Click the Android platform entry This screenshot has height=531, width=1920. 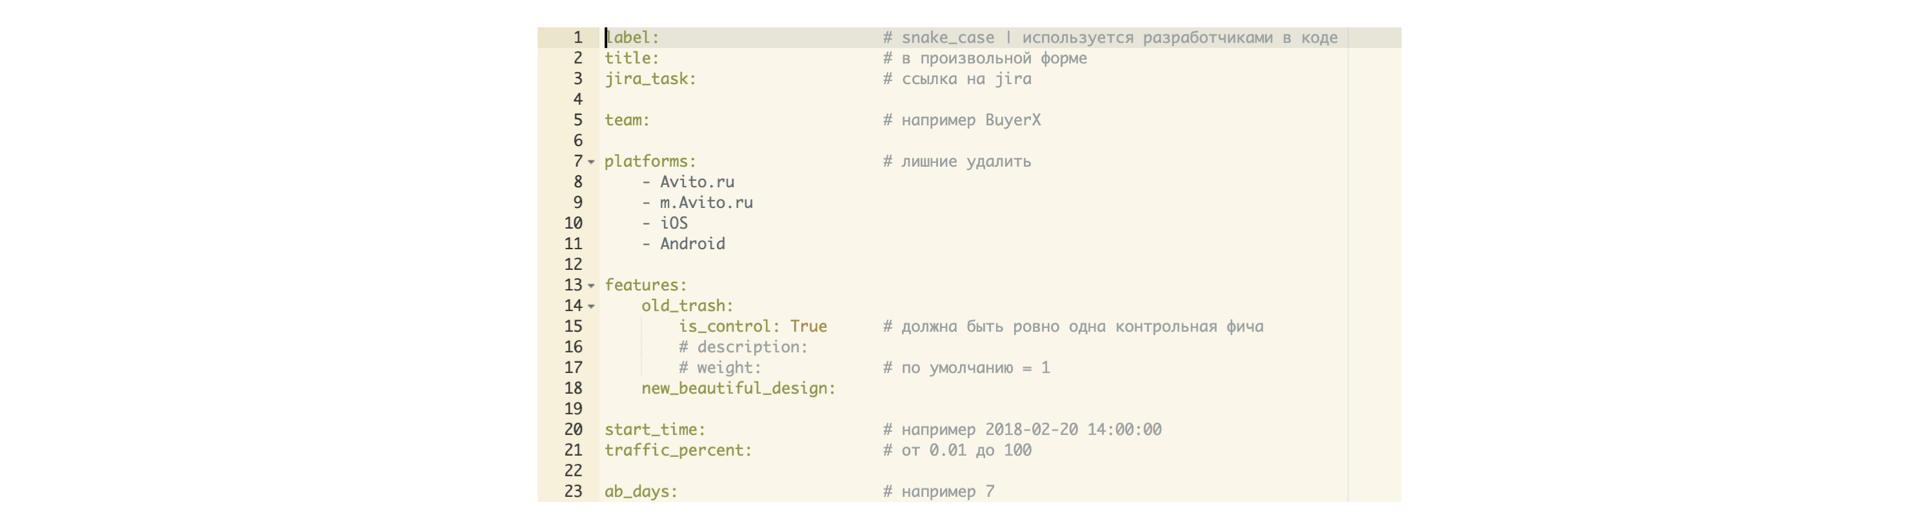coord(692,244)
